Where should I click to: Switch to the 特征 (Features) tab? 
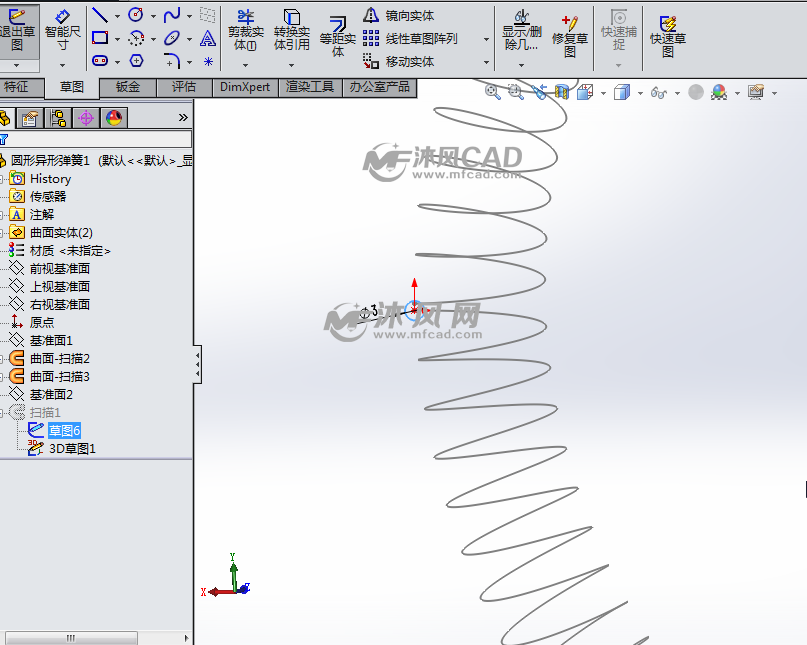[17, 87]
